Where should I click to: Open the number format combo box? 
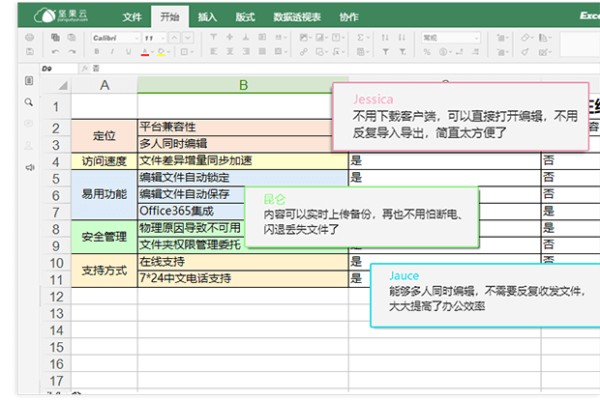click(x=451, y=38)
